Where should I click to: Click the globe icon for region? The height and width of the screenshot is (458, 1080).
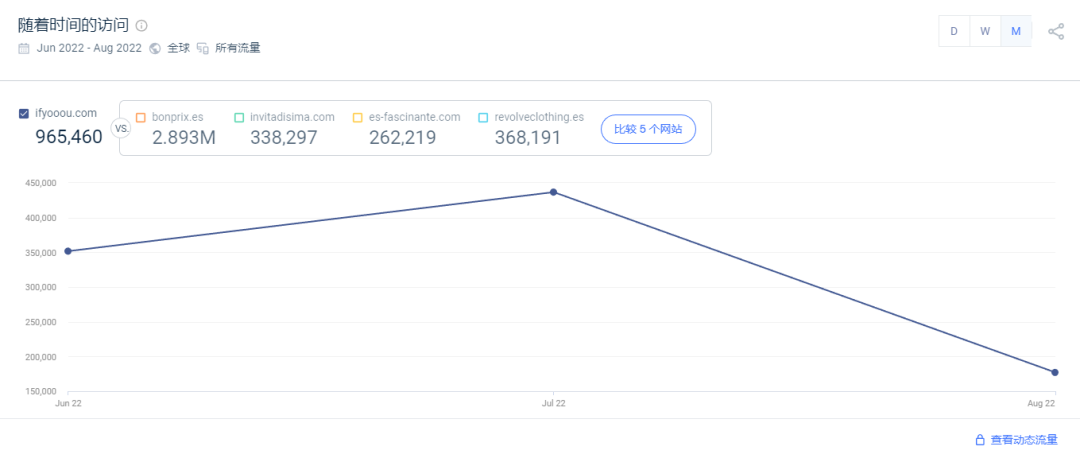155,48
